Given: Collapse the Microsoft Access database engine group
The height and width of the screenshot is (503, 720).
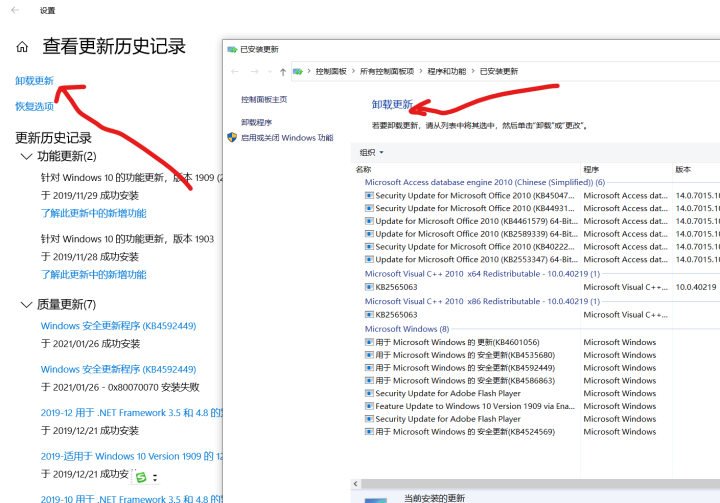Looking at the screenshot, I should [484, 182].
